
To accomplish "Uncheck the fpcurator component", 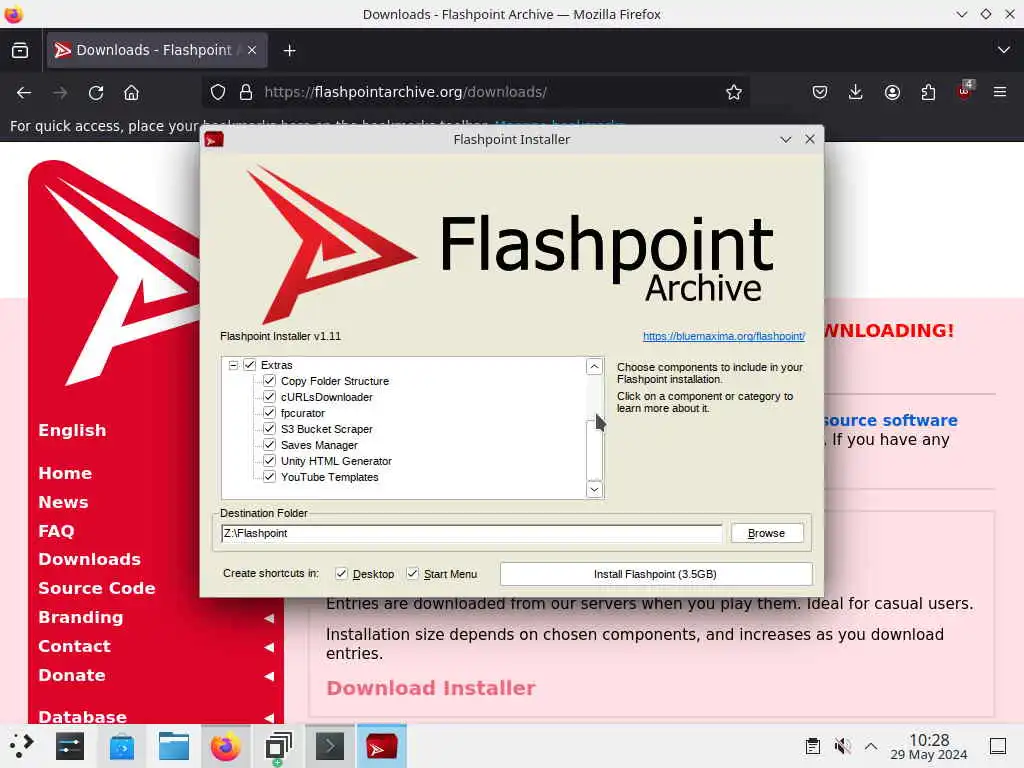I will (269, 413).
